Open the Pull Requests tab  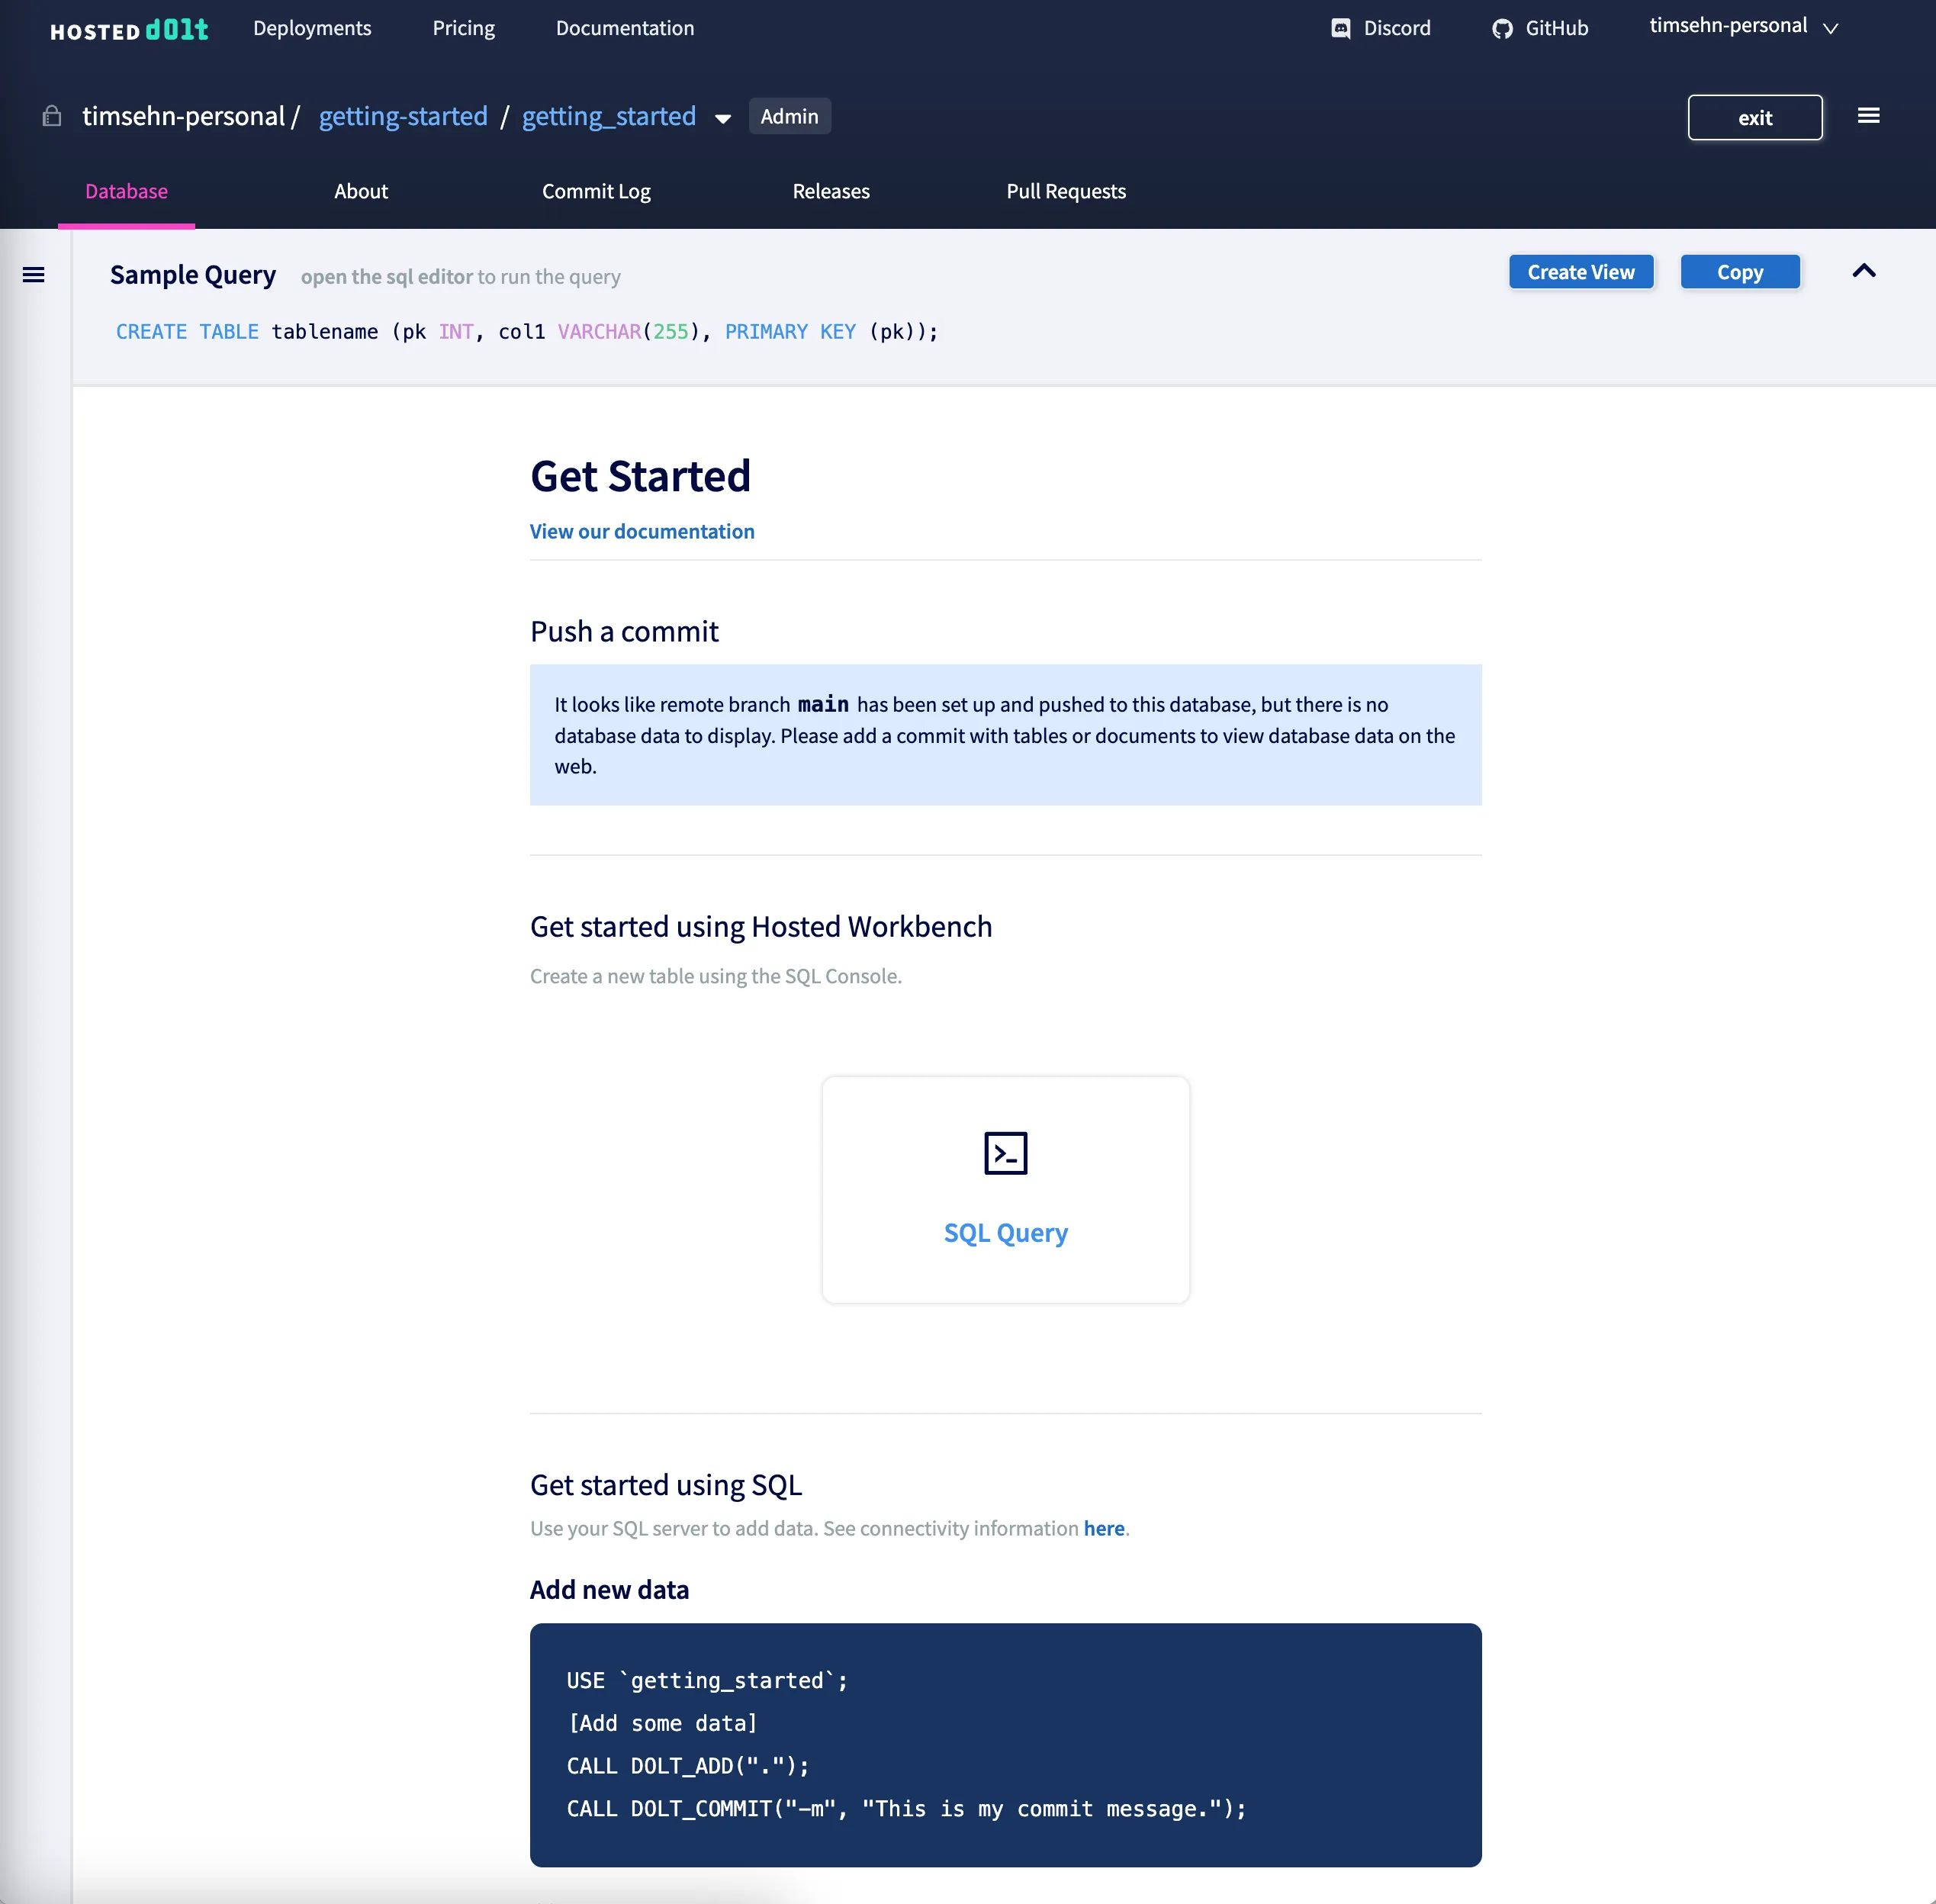point(1066,191)
